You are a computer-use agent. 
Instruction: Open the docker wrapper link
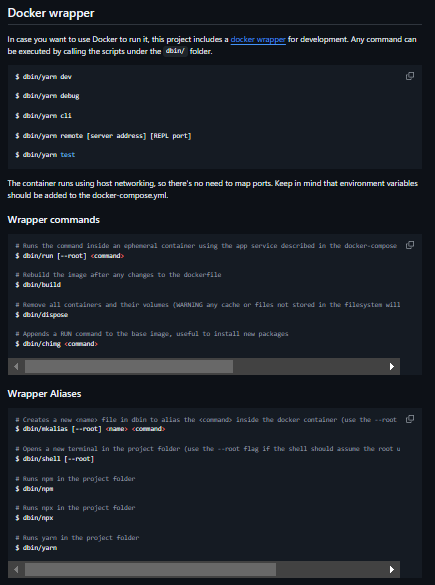258,40
